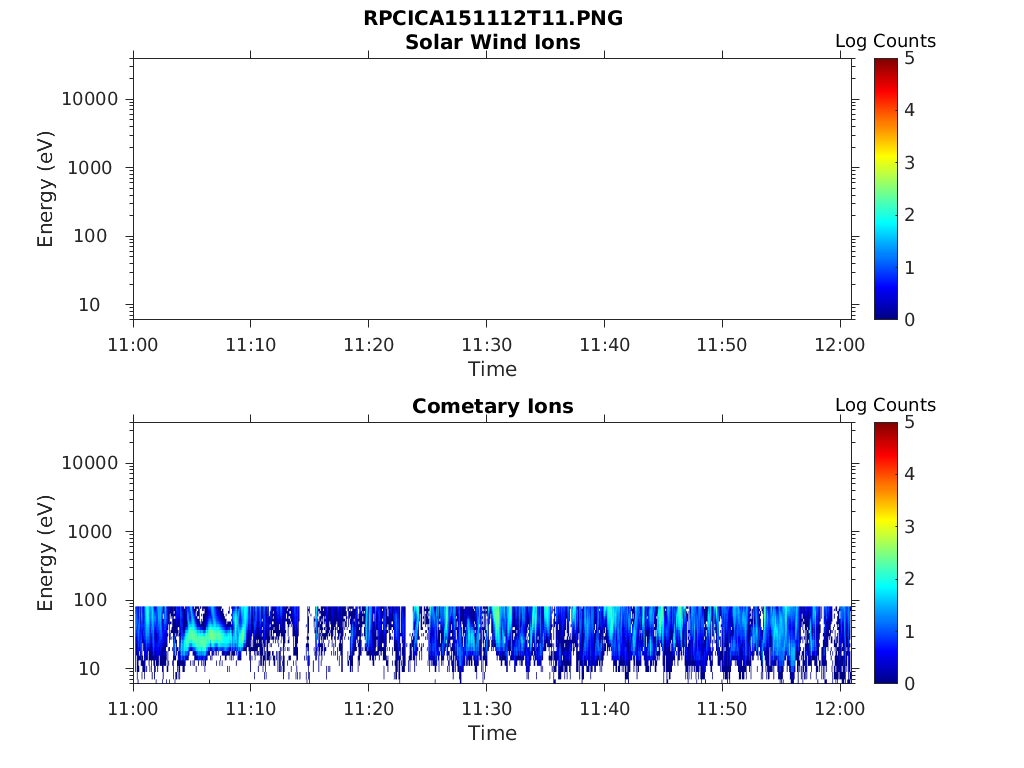Select 12:00 time tick under Solar Wind plot

click(x=840, y=345)
